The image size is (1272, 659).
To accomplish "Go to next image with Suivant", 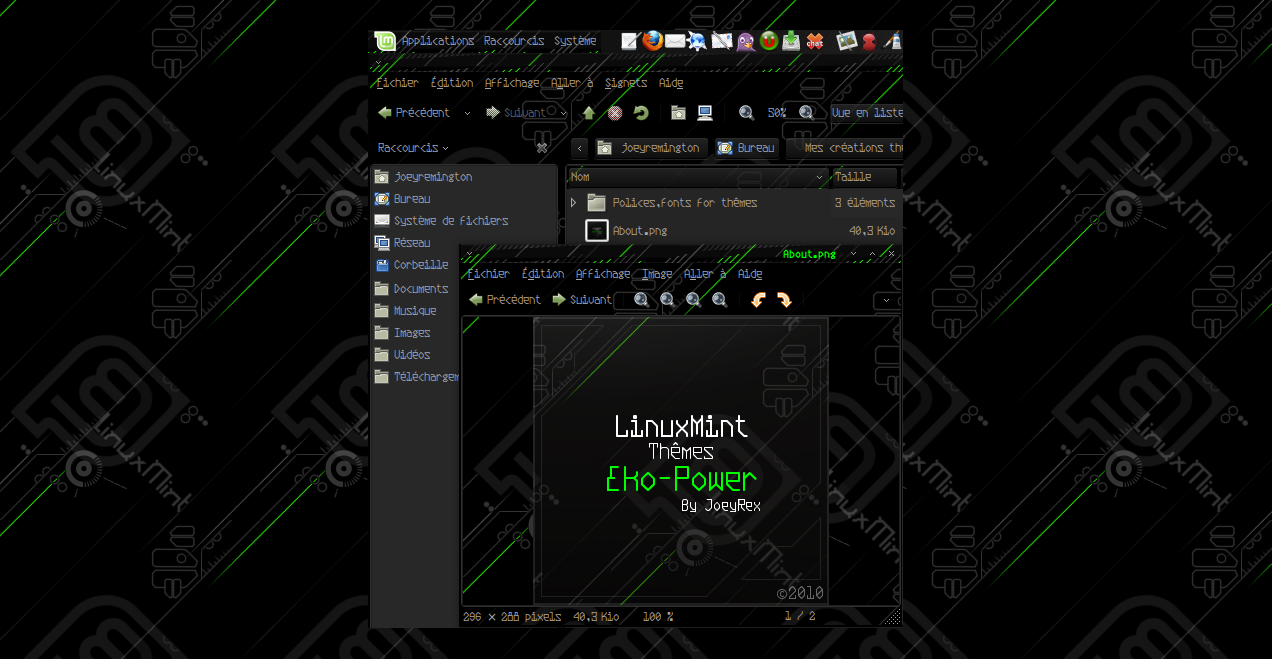I will point(582,300).
